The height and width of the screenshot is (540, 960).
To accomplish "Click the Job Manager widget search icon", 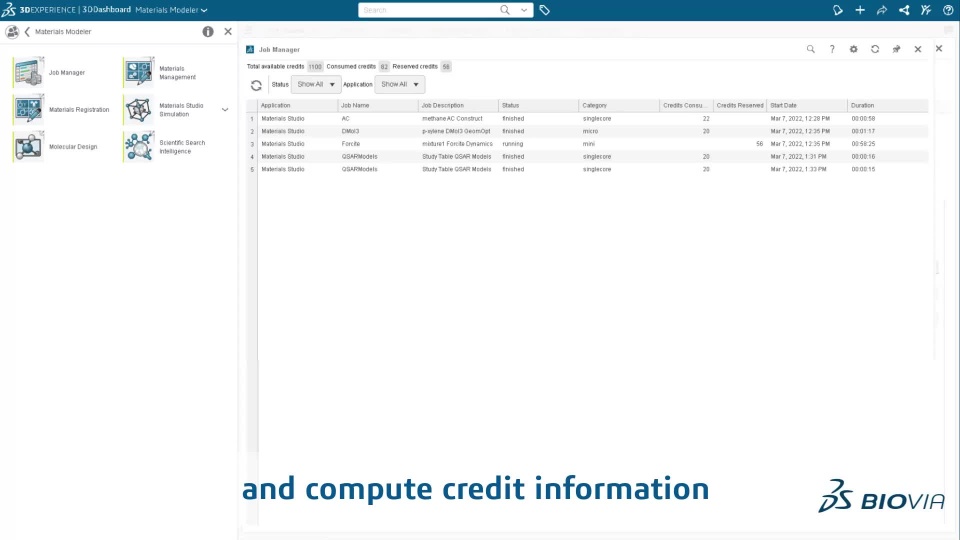I will point(811,49).
